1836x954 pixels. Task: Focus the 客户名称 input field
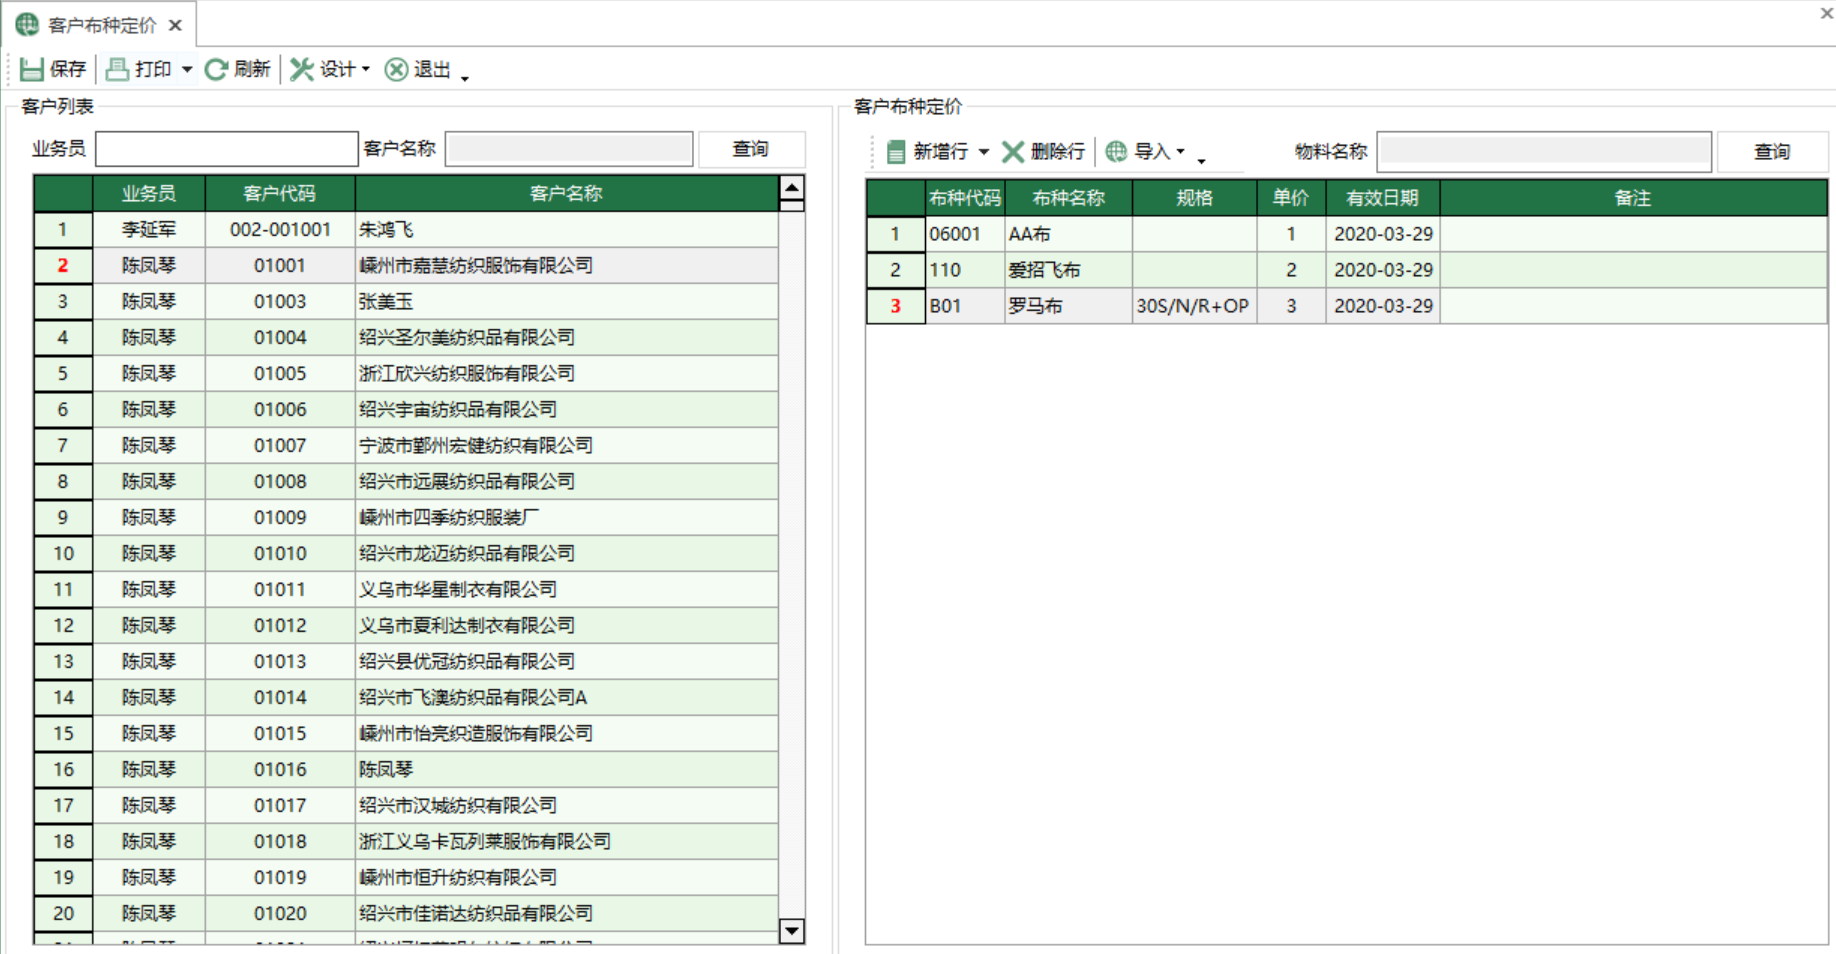(569, 149)
